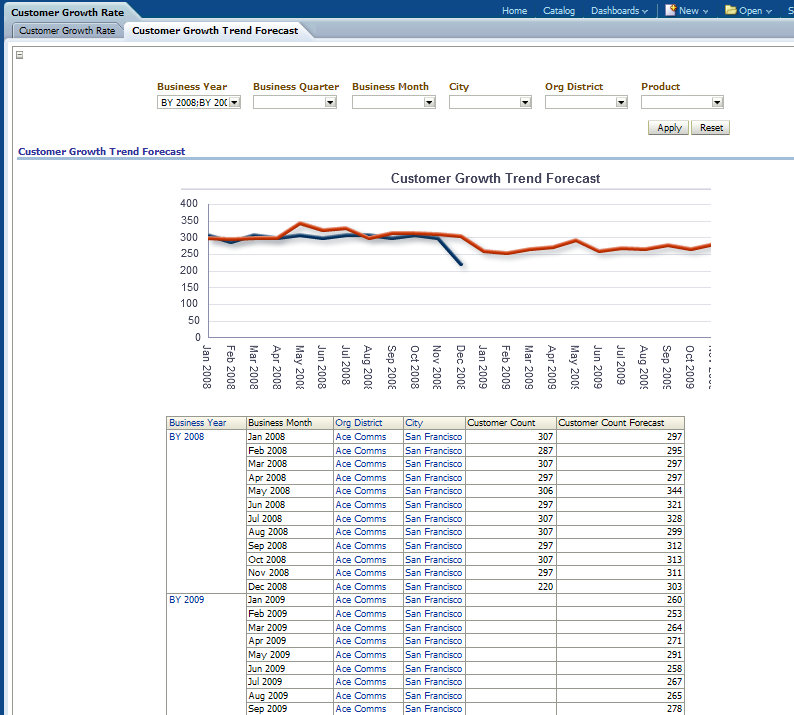Screen dimensions: 794x715
Task: Open the Dashboards menu
Action: click(619, 11)
